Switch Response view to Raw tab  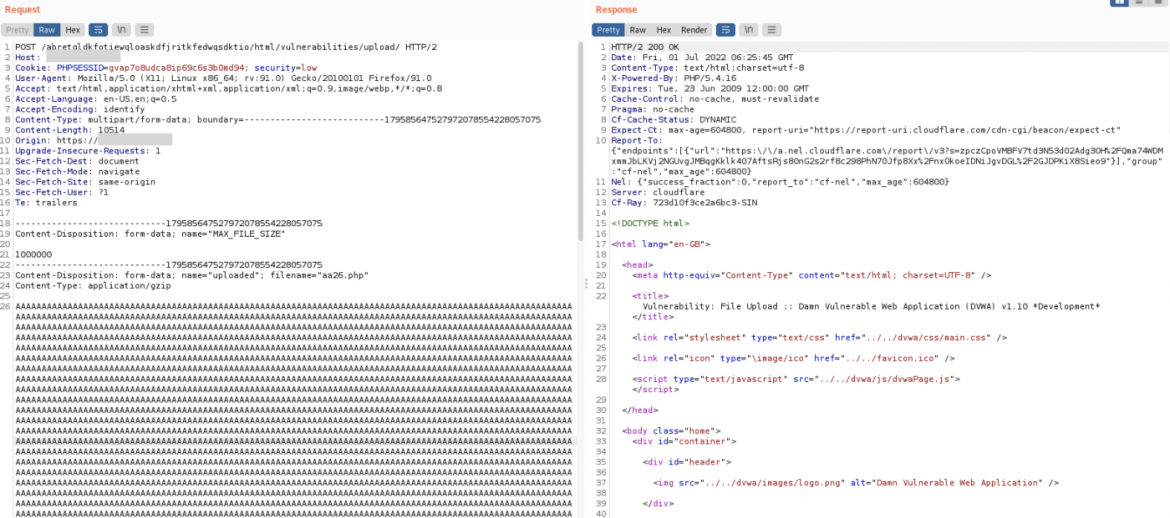coord(638,30)
